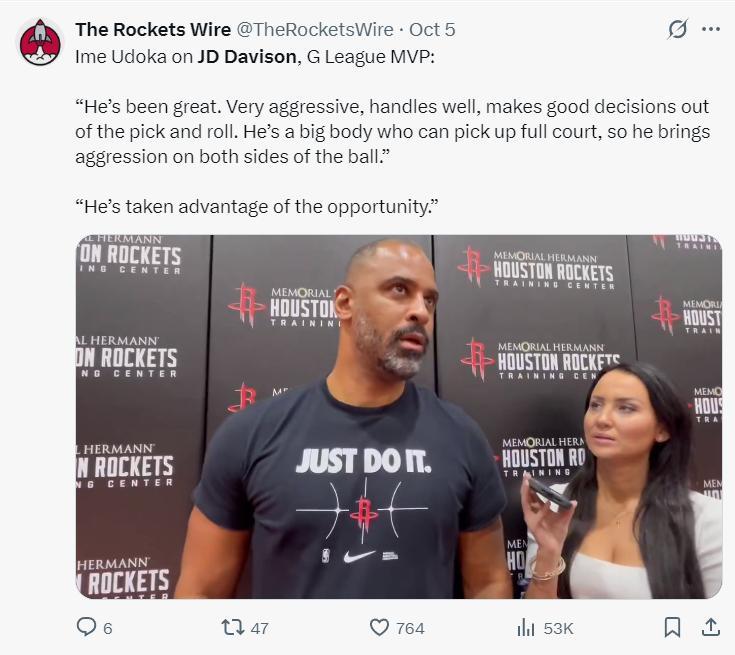This screenshot has height=655, width=735.
Task: Bookmark this post
Action: (673, 627)
